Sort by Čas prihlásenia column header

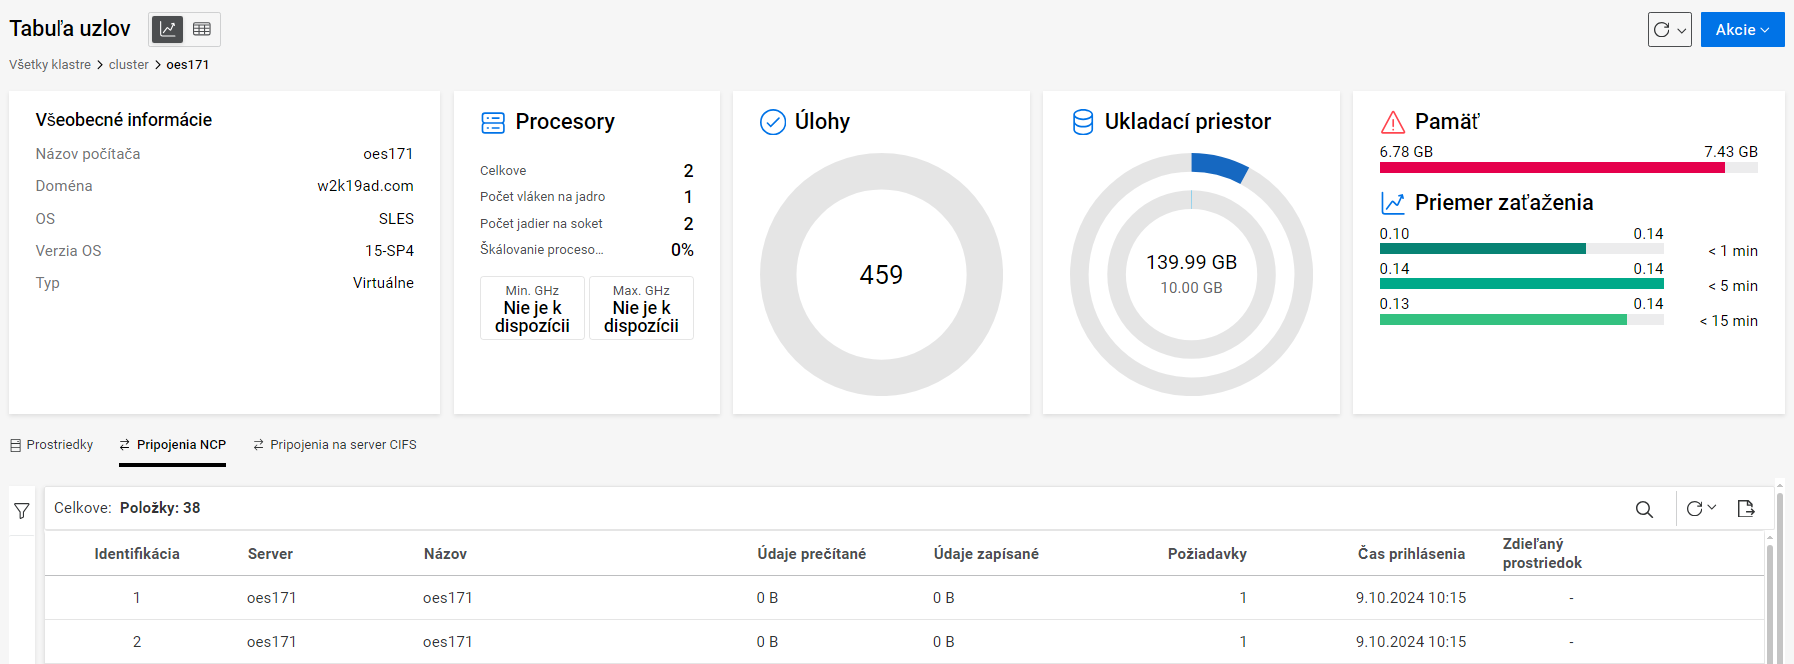coord(1410,554)
